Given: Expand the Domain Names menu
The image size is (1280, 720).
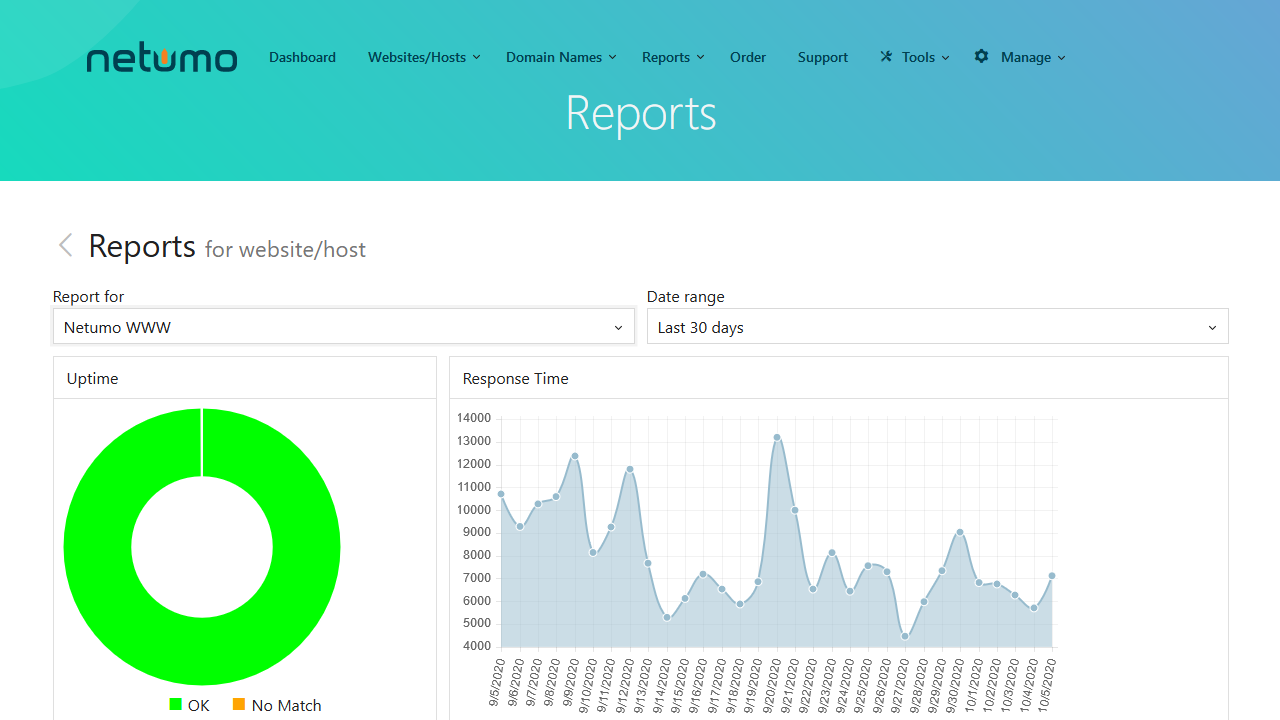Looking at the screenshot, I should 561,57.
